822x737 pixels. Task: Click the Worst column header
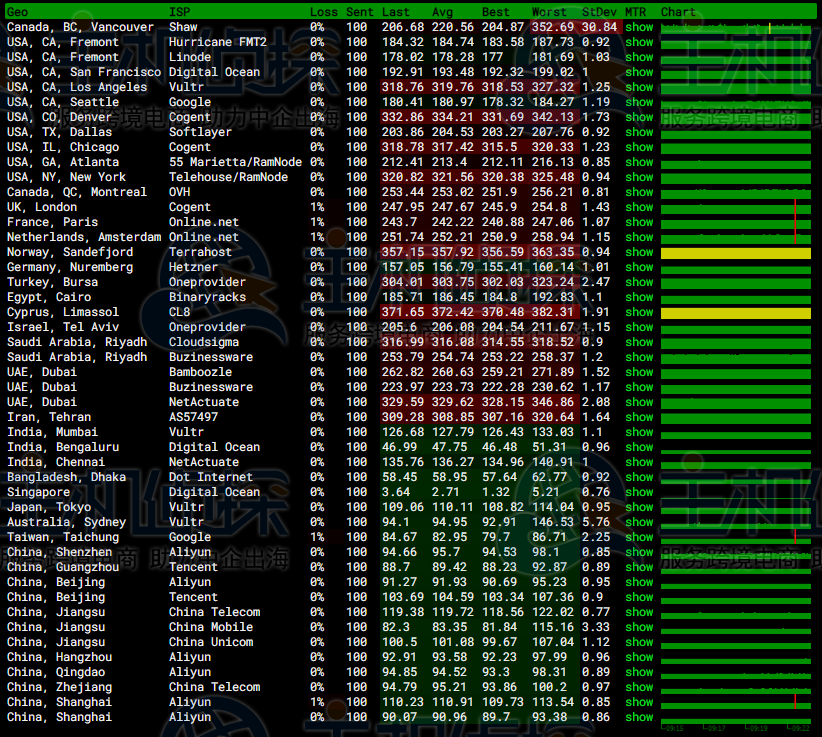point(549,12)
